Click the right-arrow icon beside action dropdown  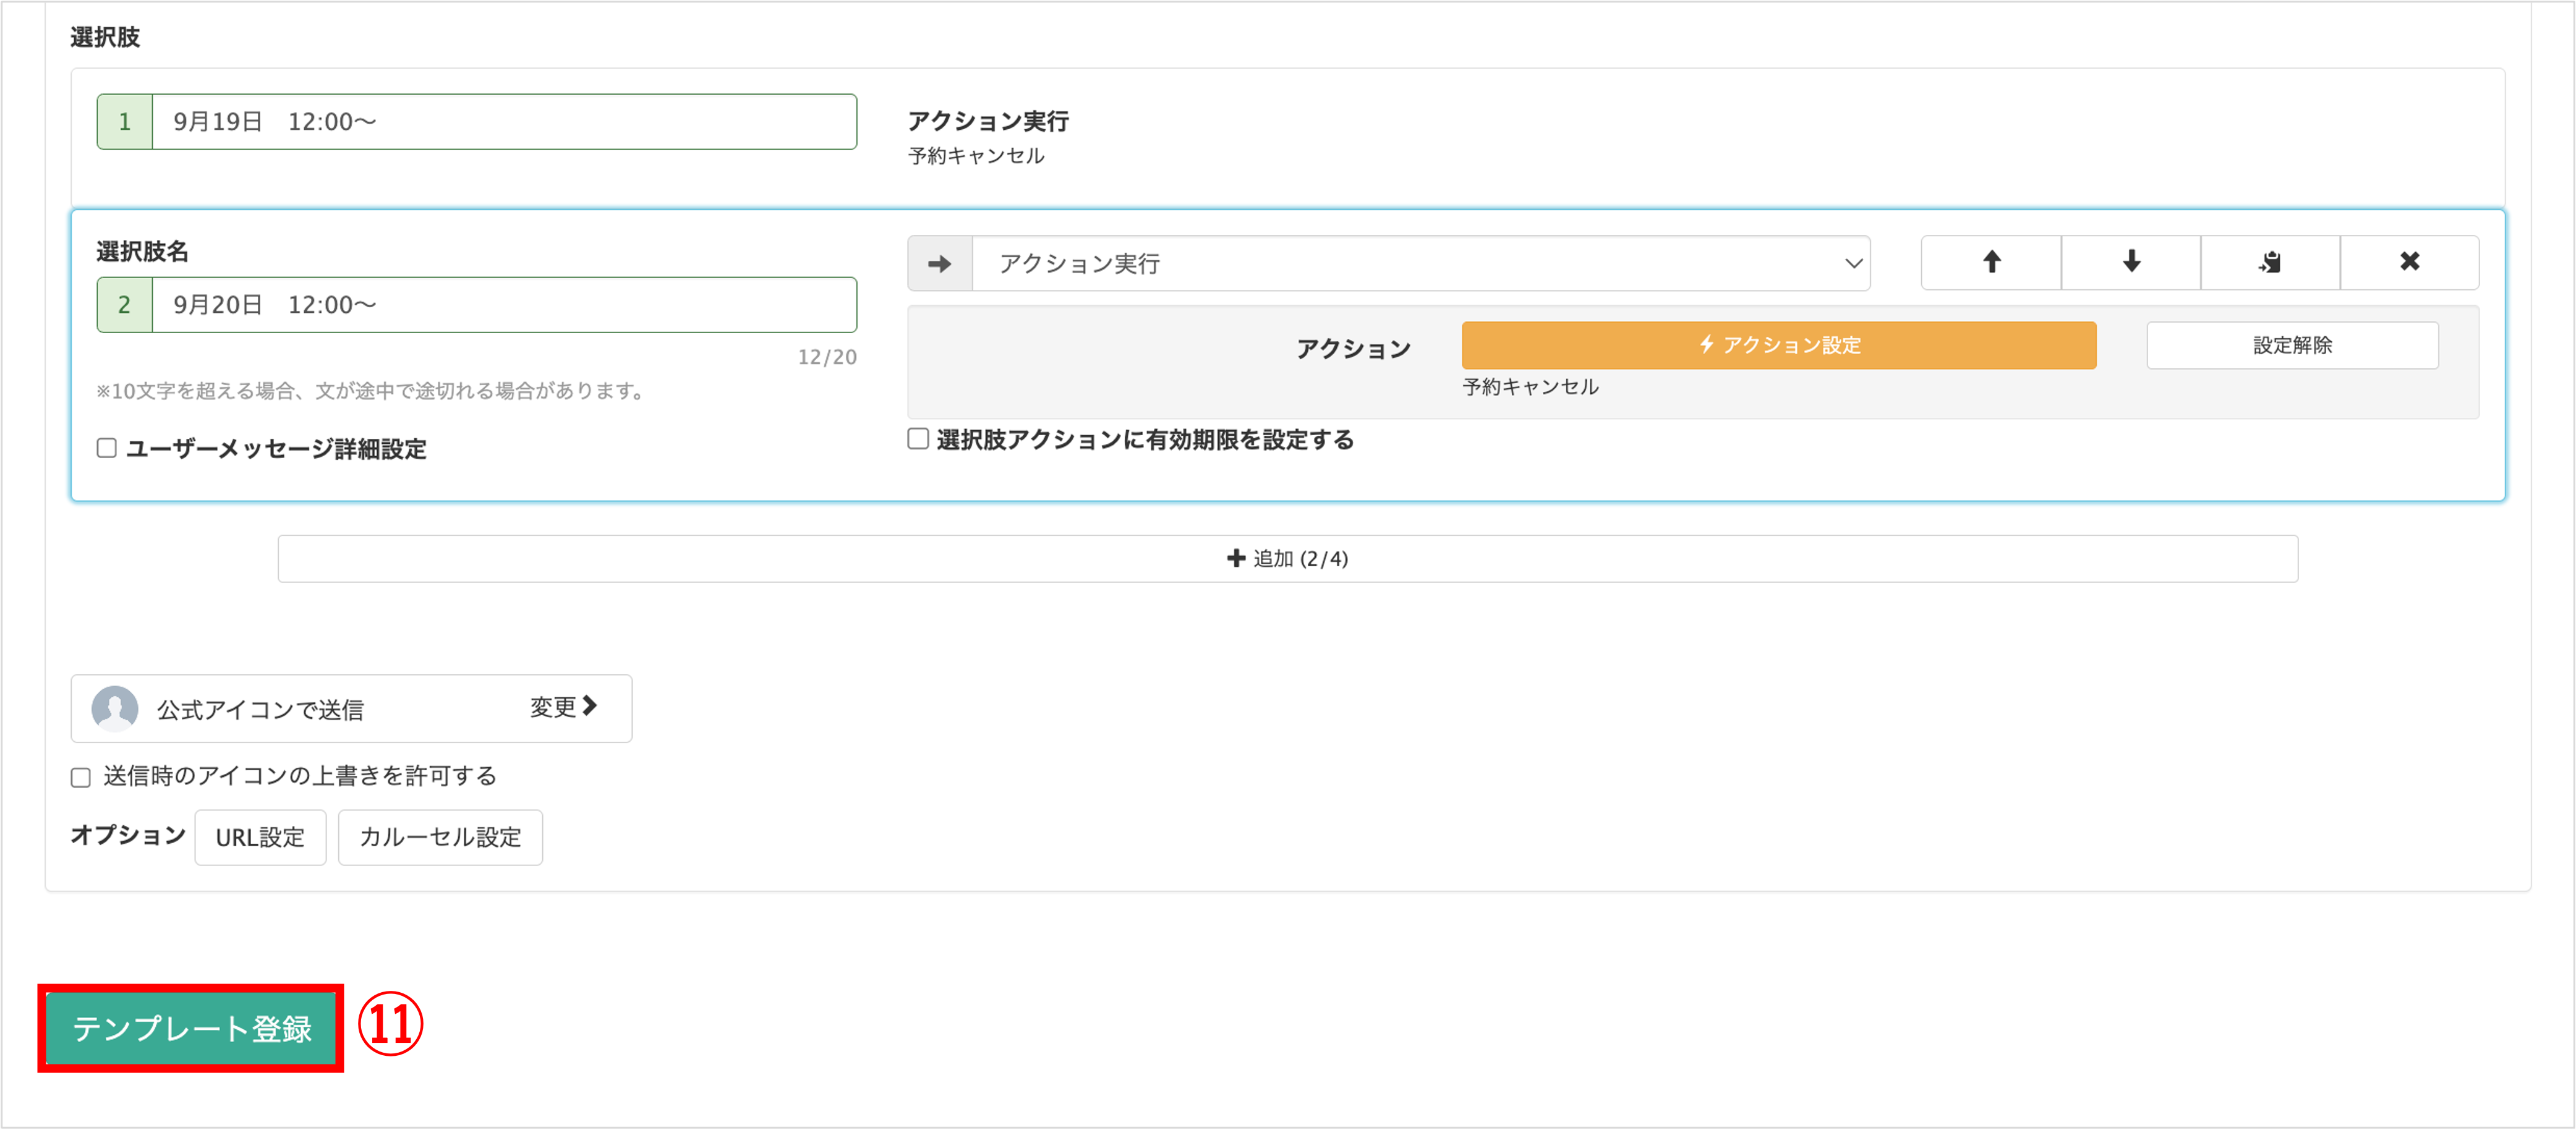939,264
